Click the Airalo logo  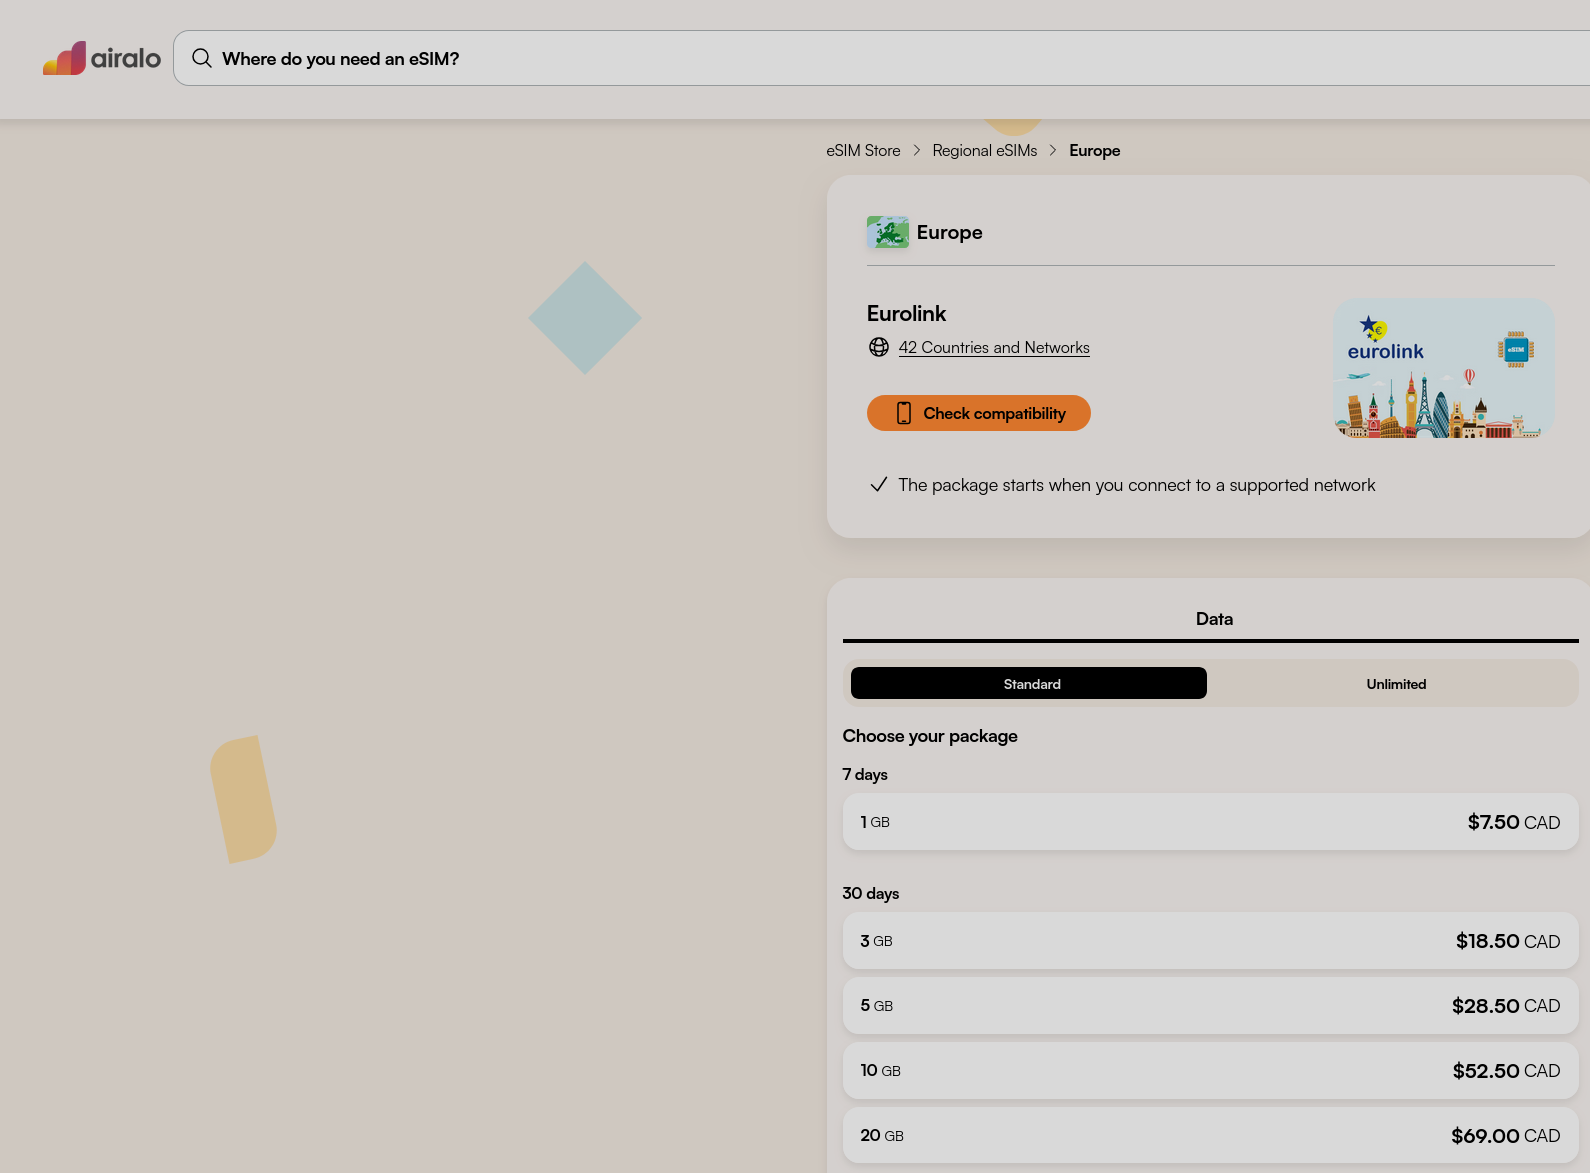tap(102, 58)
